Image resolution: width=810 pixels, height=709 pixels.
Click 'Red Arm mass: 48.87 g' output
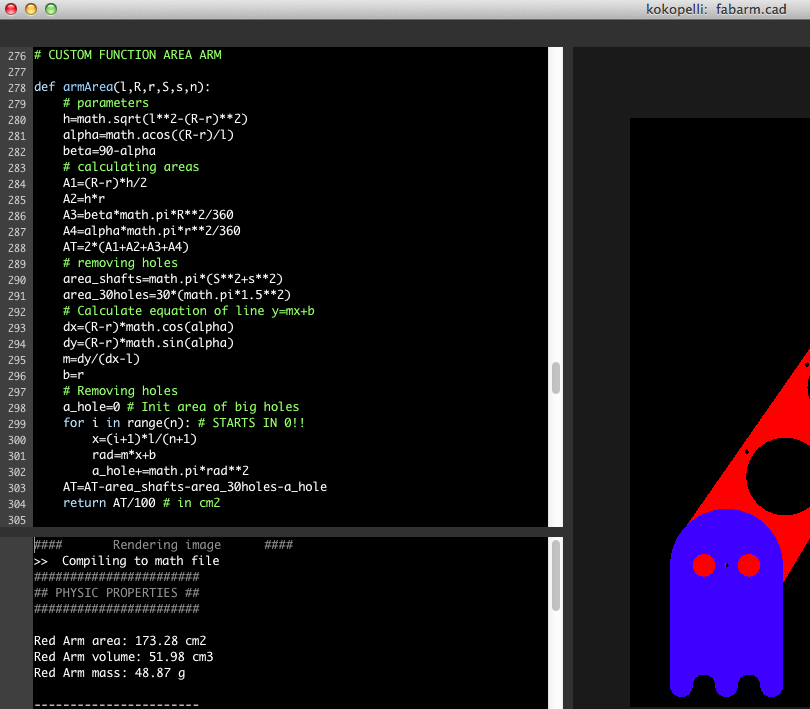coord(110,673)
